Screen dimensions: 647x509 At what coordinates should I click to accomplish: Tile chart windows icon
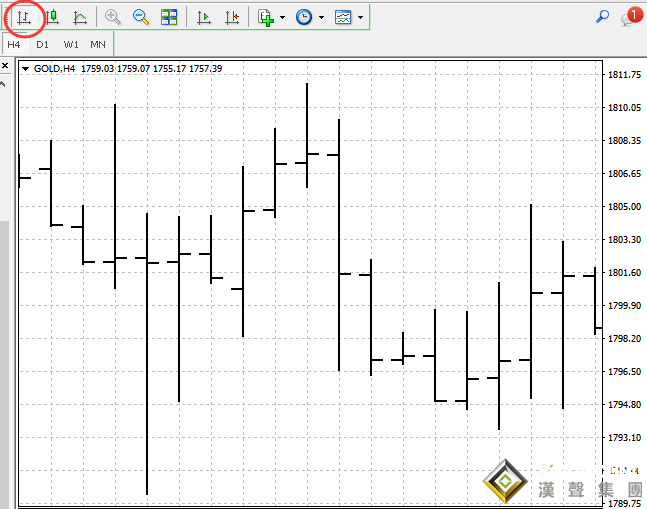tap(169, 17)
